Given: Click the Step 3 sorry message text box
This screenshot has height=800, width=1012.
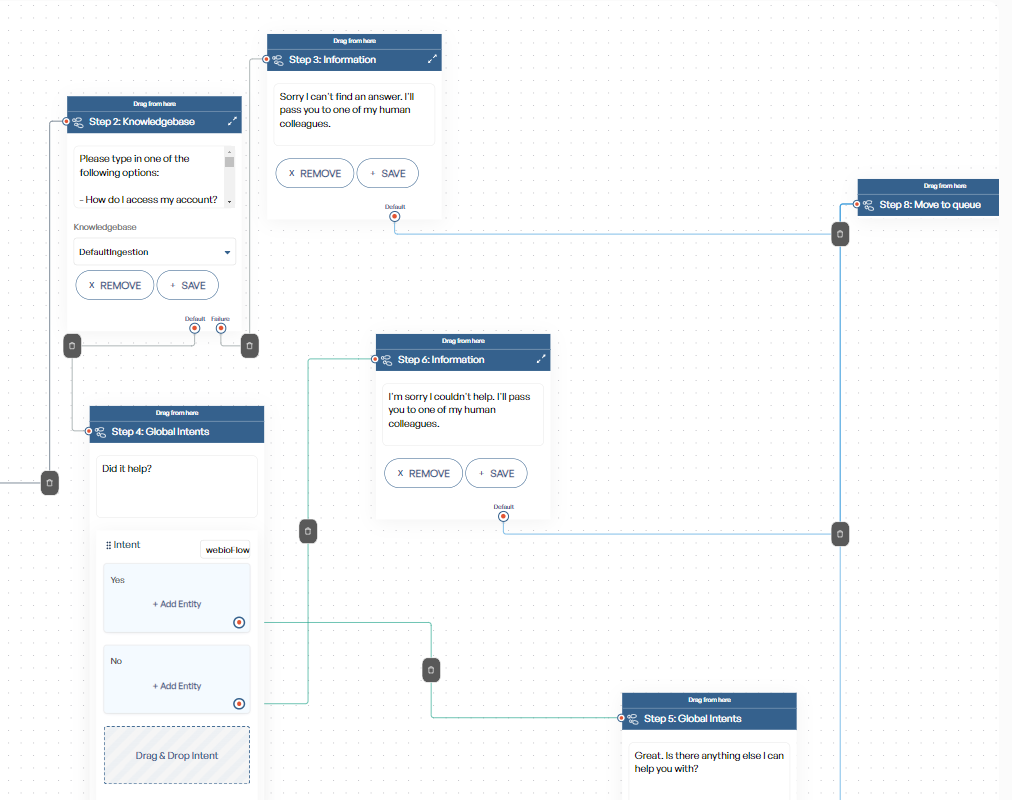Looking at the screenshot, I should [354, 115].
